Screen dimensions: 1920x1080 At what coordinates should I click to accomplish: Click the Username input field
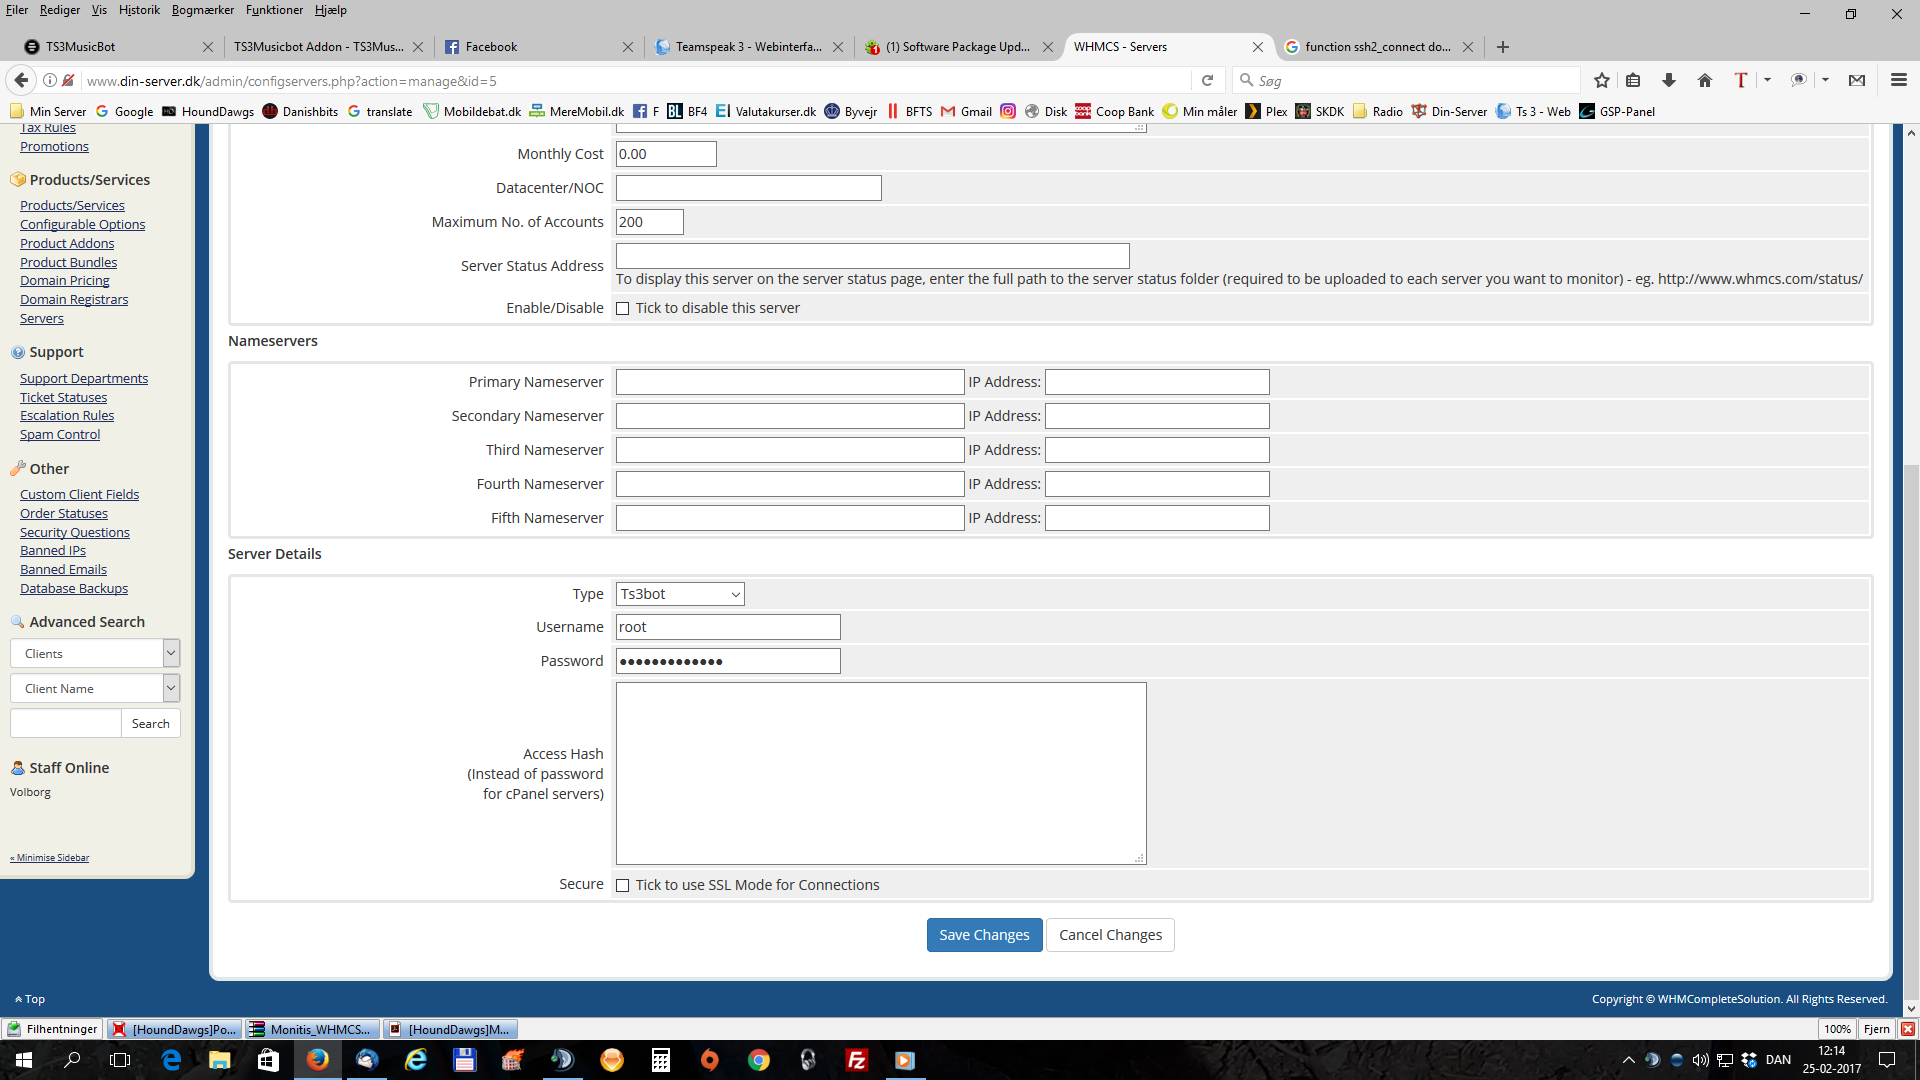[x=727, y=626]
